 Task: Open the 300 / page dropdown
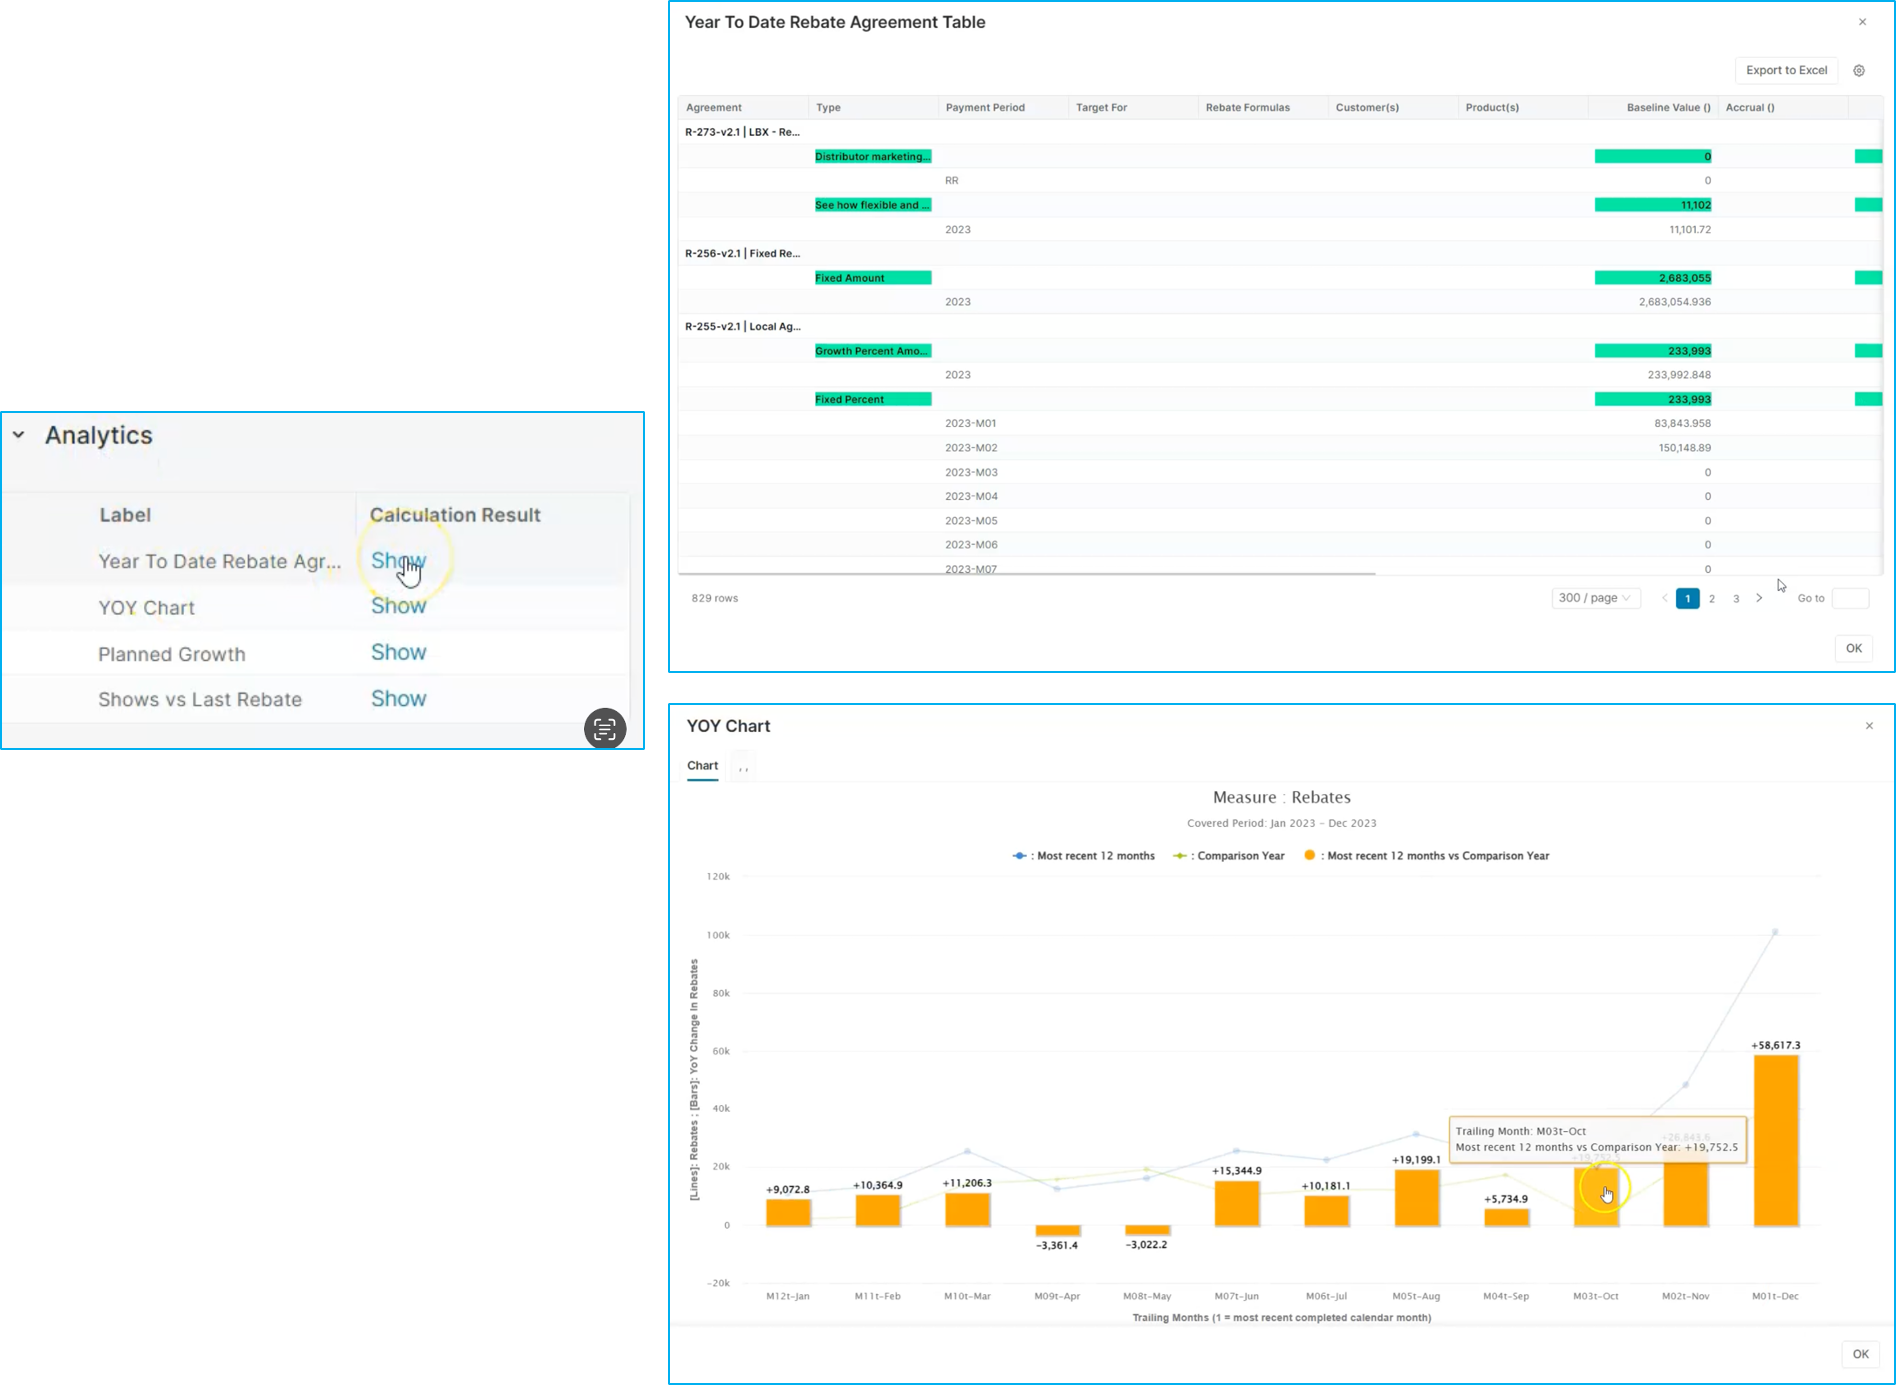1595,598
